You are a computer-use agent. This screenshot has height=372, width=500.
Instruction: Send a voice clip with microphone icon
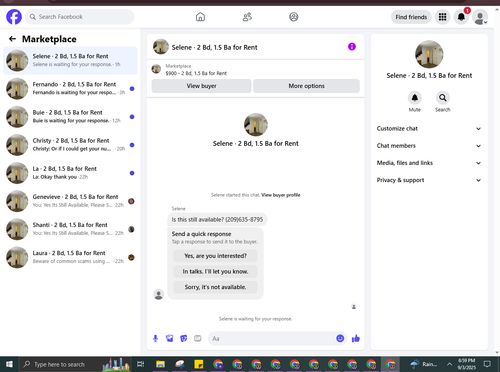tap(155, 339)
